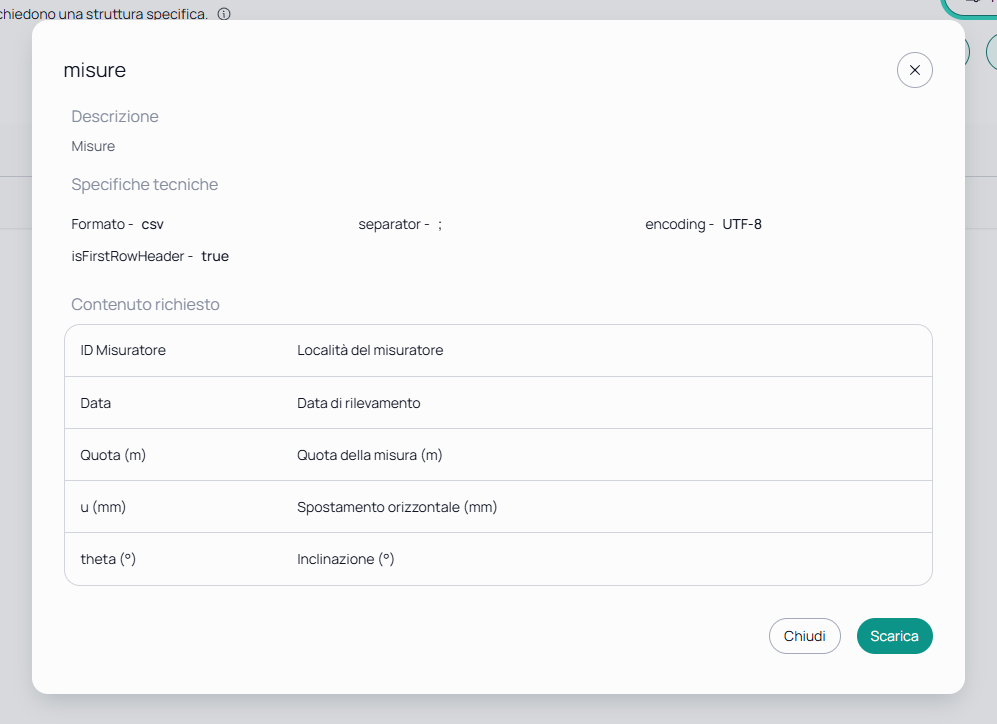Click the 'Contenuto richiesto' heading
The width and height of the screenshot is (997, 724).
coord(145,304)
